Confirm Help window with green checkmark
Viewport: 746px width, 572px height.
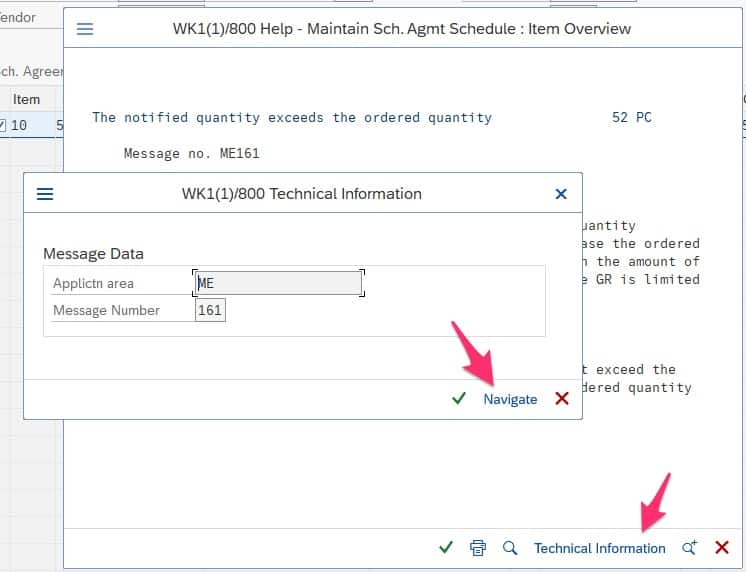pos(446,548)
